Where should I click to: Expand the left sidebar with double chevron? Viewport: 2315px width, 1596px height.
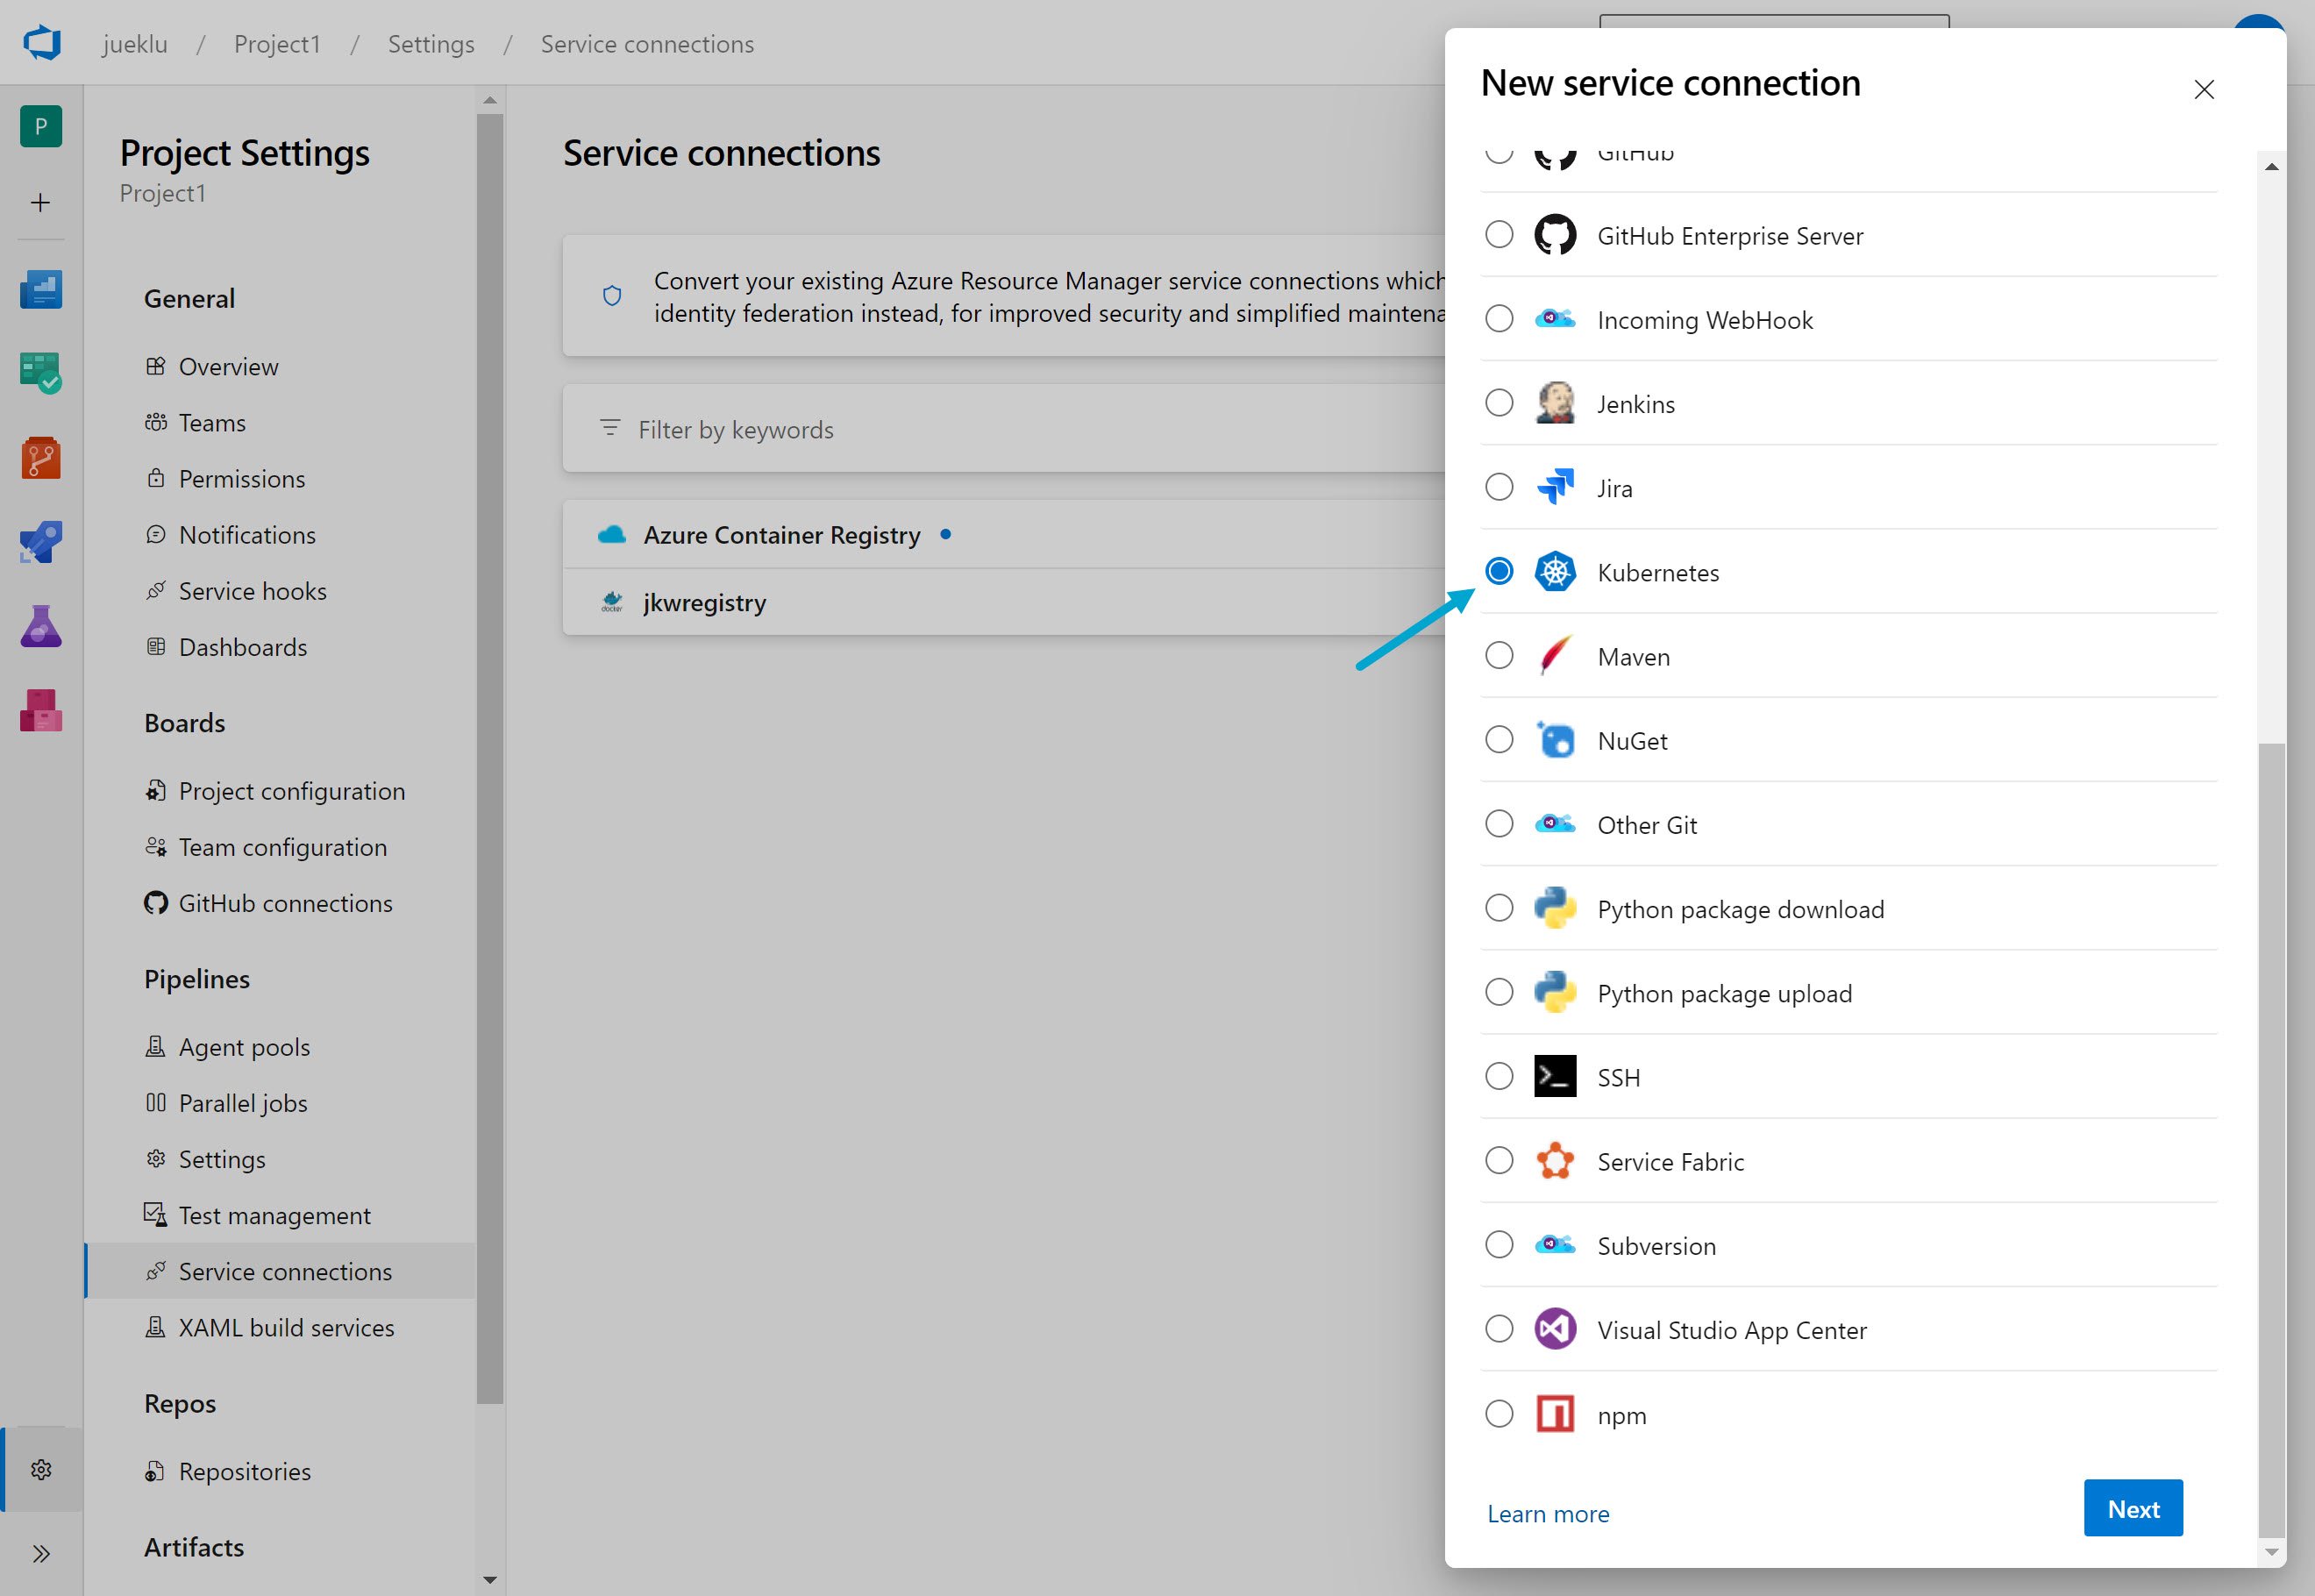[42, 1553]
